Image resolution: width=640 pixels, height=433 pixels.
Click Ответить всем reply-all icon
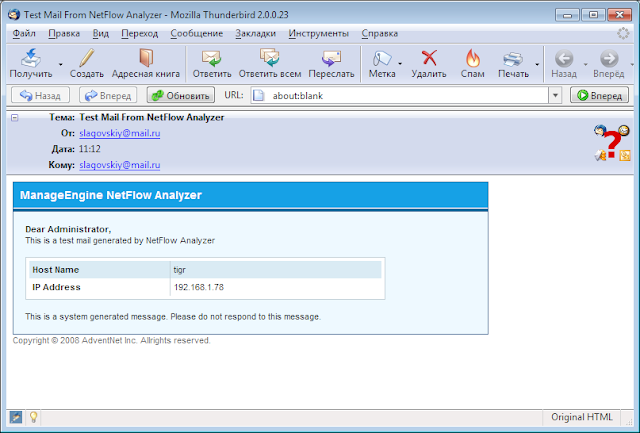click(270, 58)
